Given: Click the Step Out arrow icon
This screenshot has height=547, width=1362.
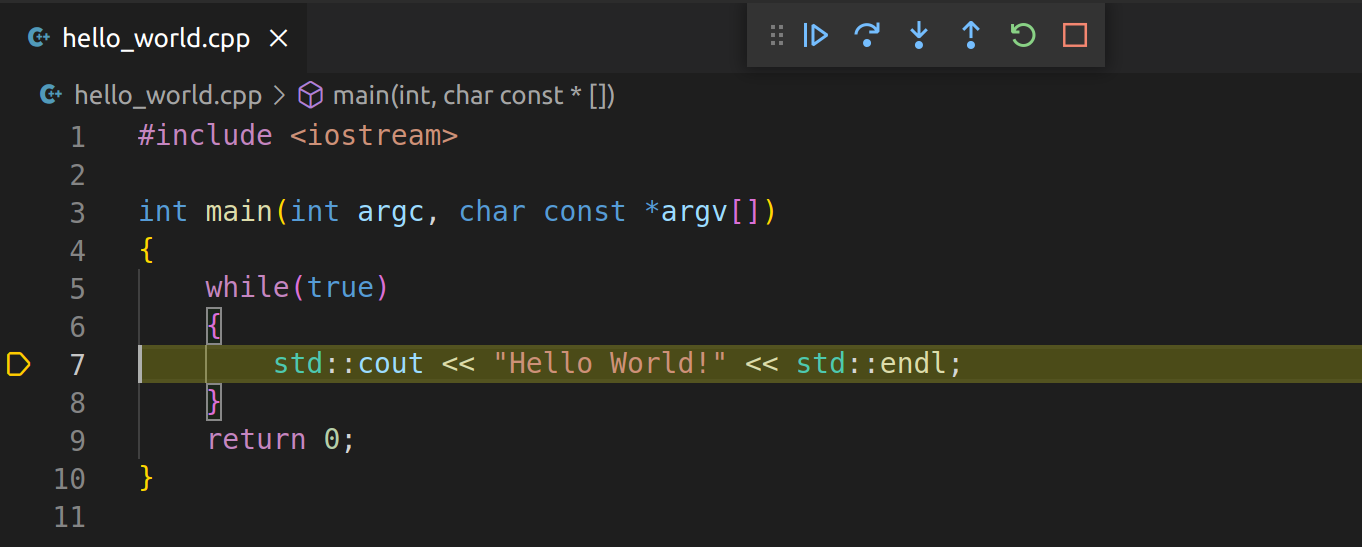Looking at the screenshot, I should point(970,36).
